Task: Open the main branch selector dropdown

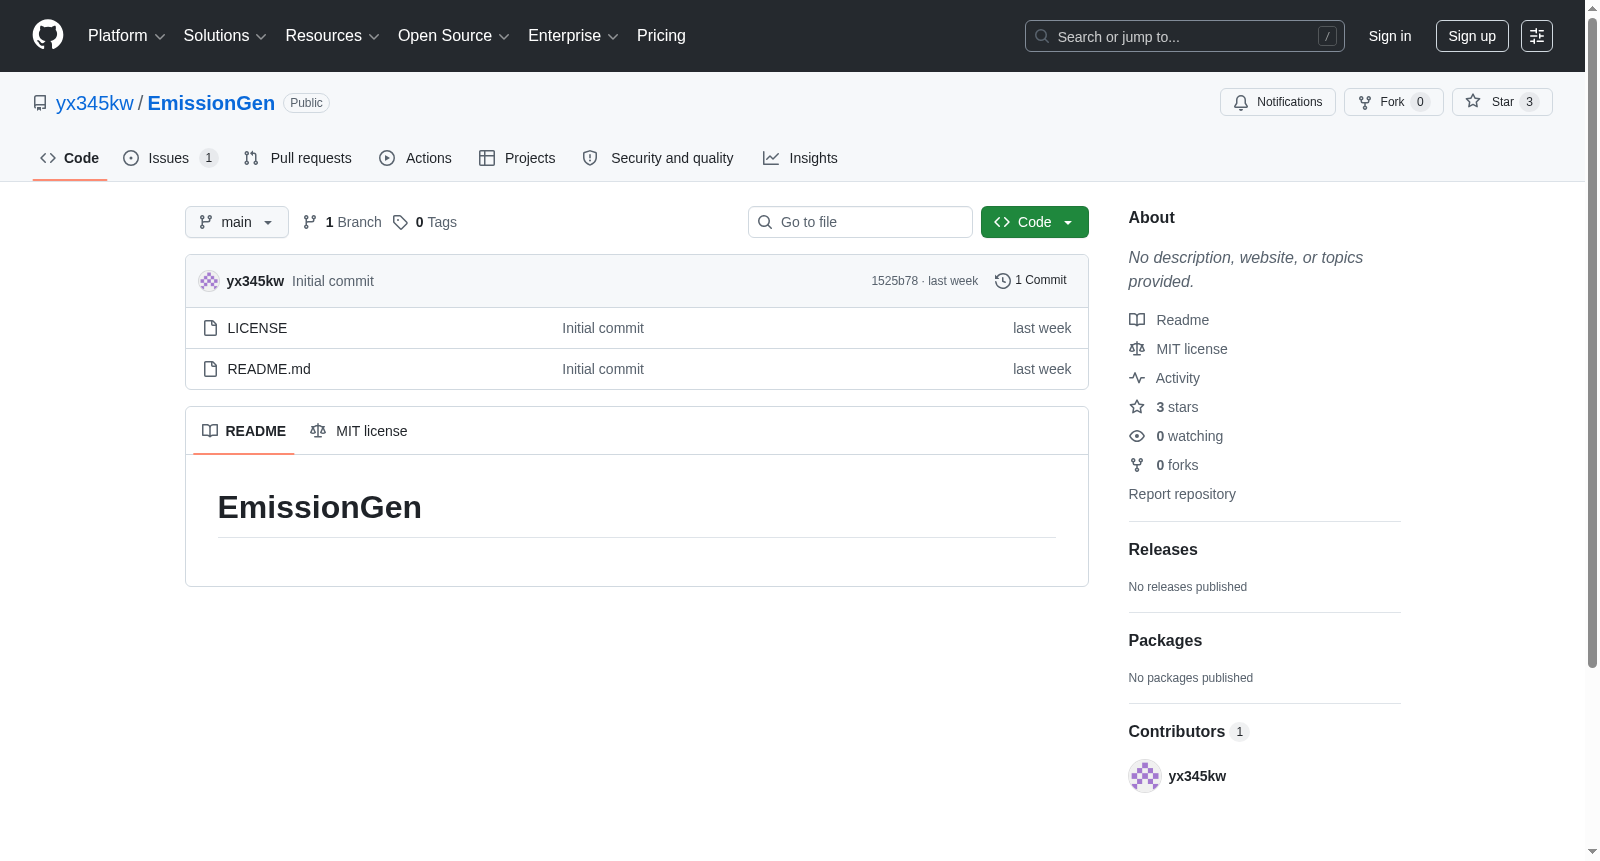Action: 237,222
